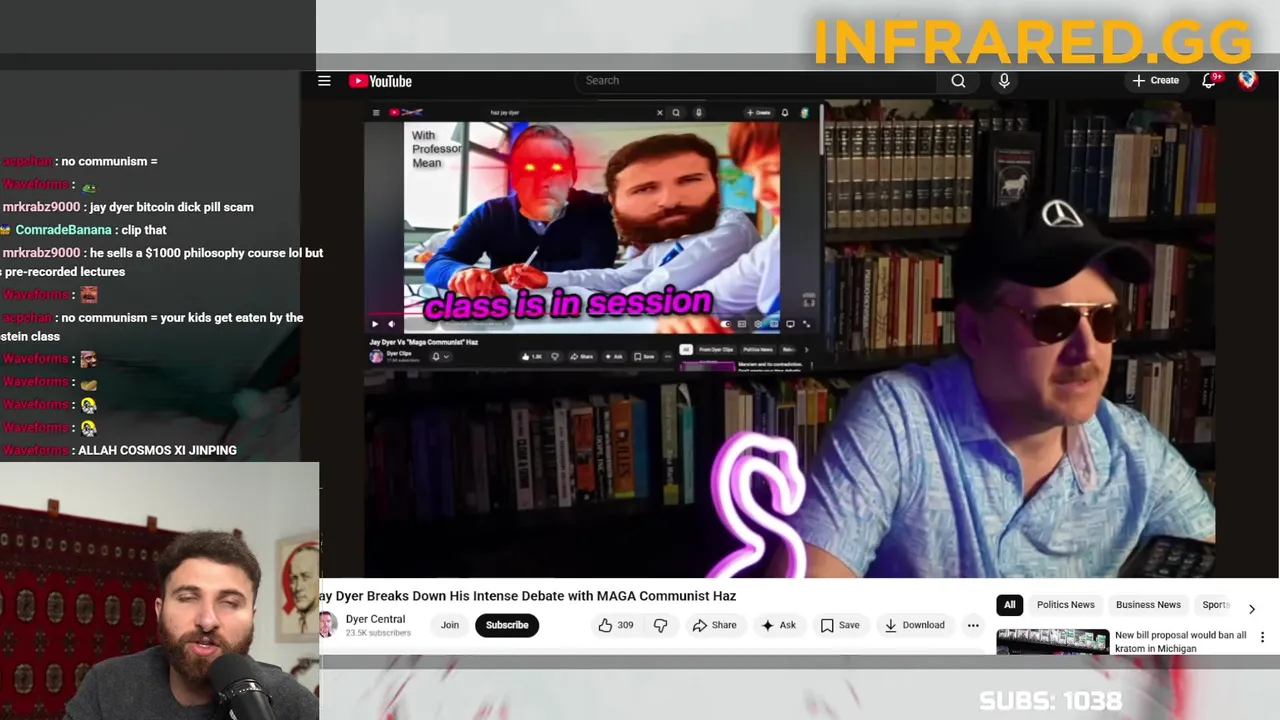
Task: Click the Dyer Central channel avatar
Action: click(x=327, y=625)
